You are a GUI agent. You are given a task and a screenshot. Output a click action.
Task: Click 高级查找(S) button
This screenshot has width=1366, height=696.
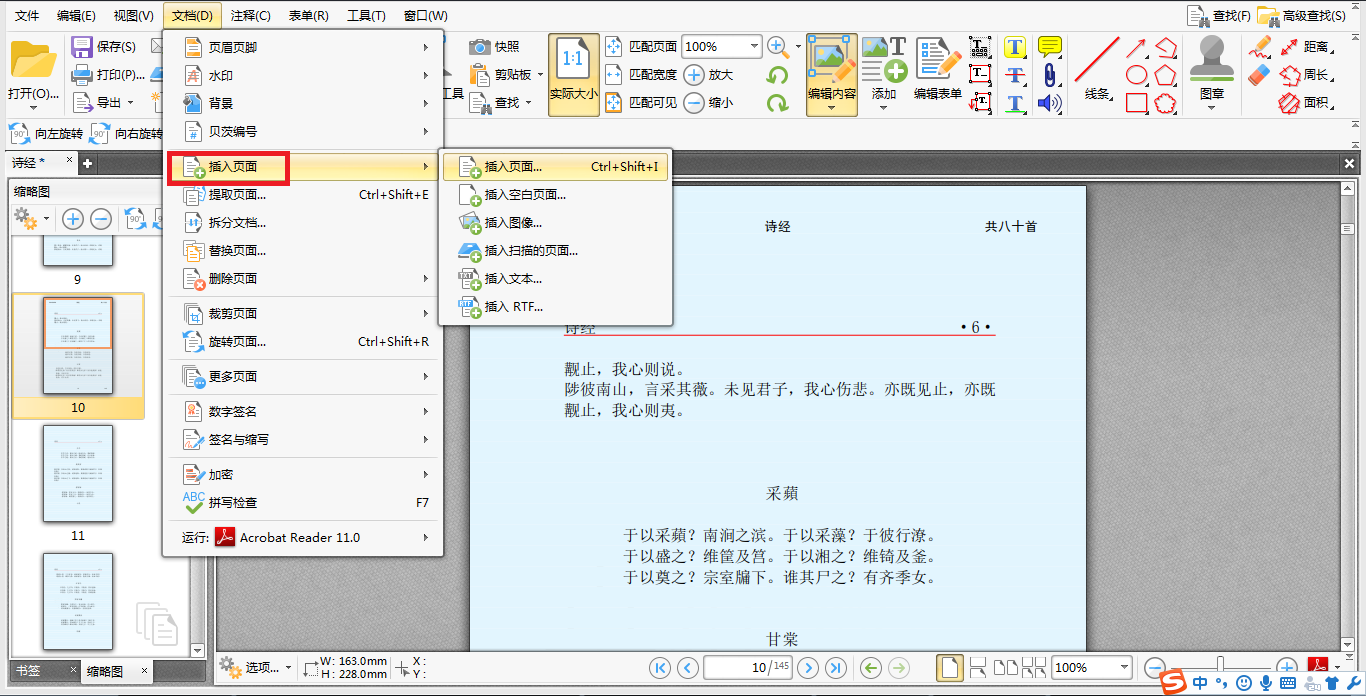pyautogui.click(x=1302, y=16)
